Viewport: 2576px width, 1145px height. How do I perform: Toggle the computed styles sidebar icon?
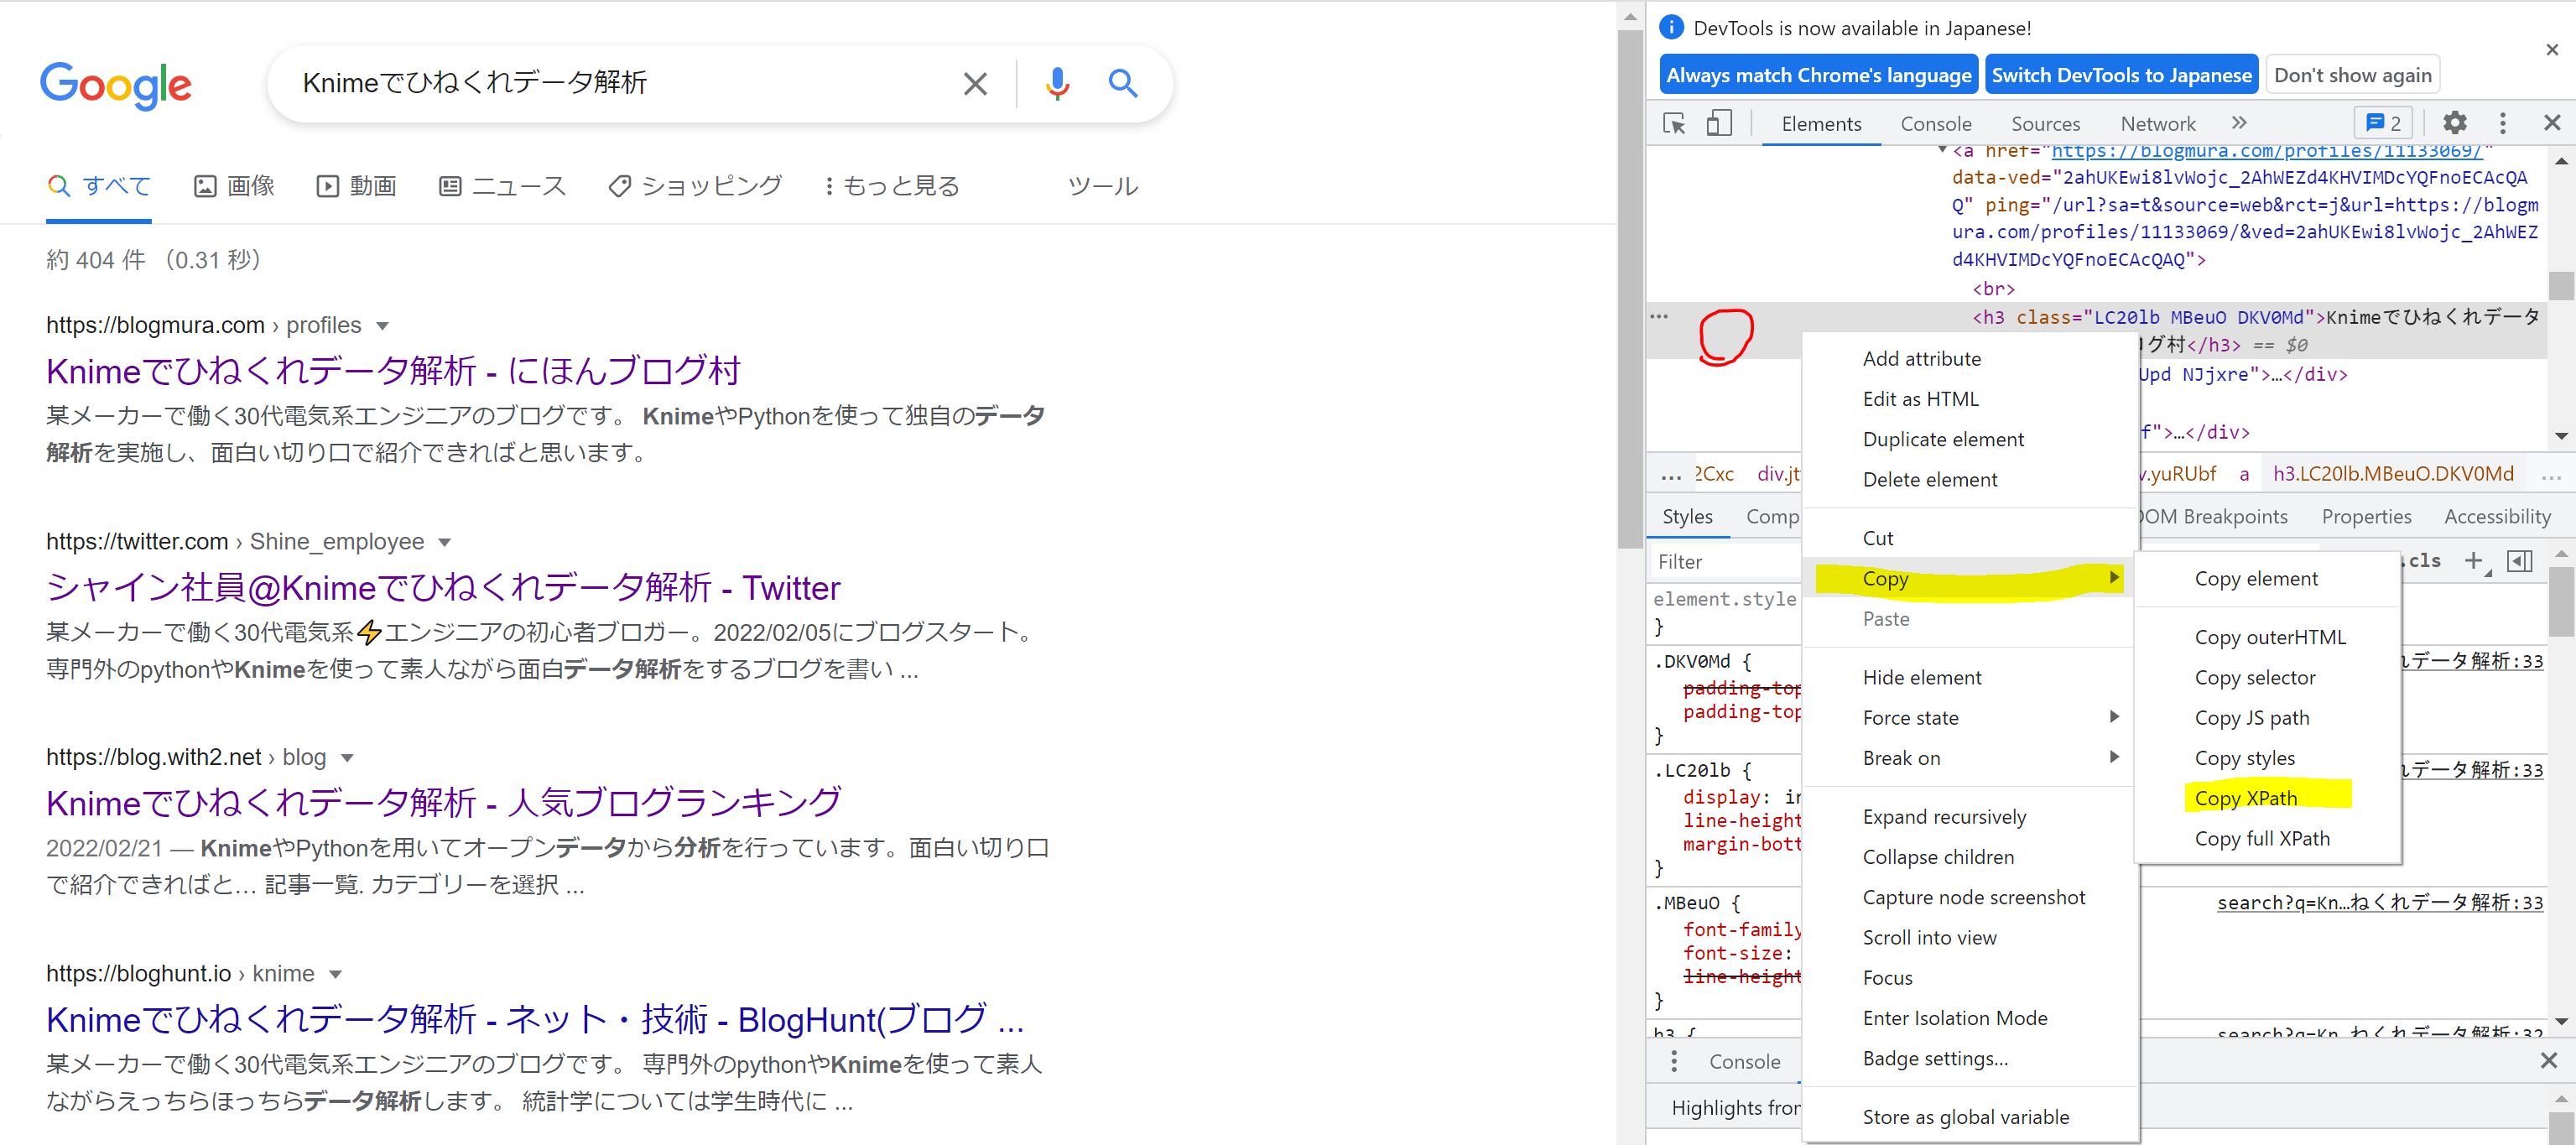(2520, 561)
